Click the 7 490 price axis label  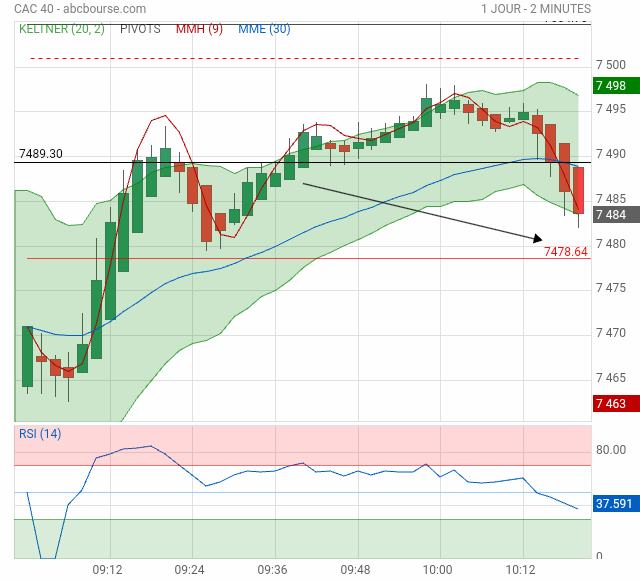tap(611, 154)
